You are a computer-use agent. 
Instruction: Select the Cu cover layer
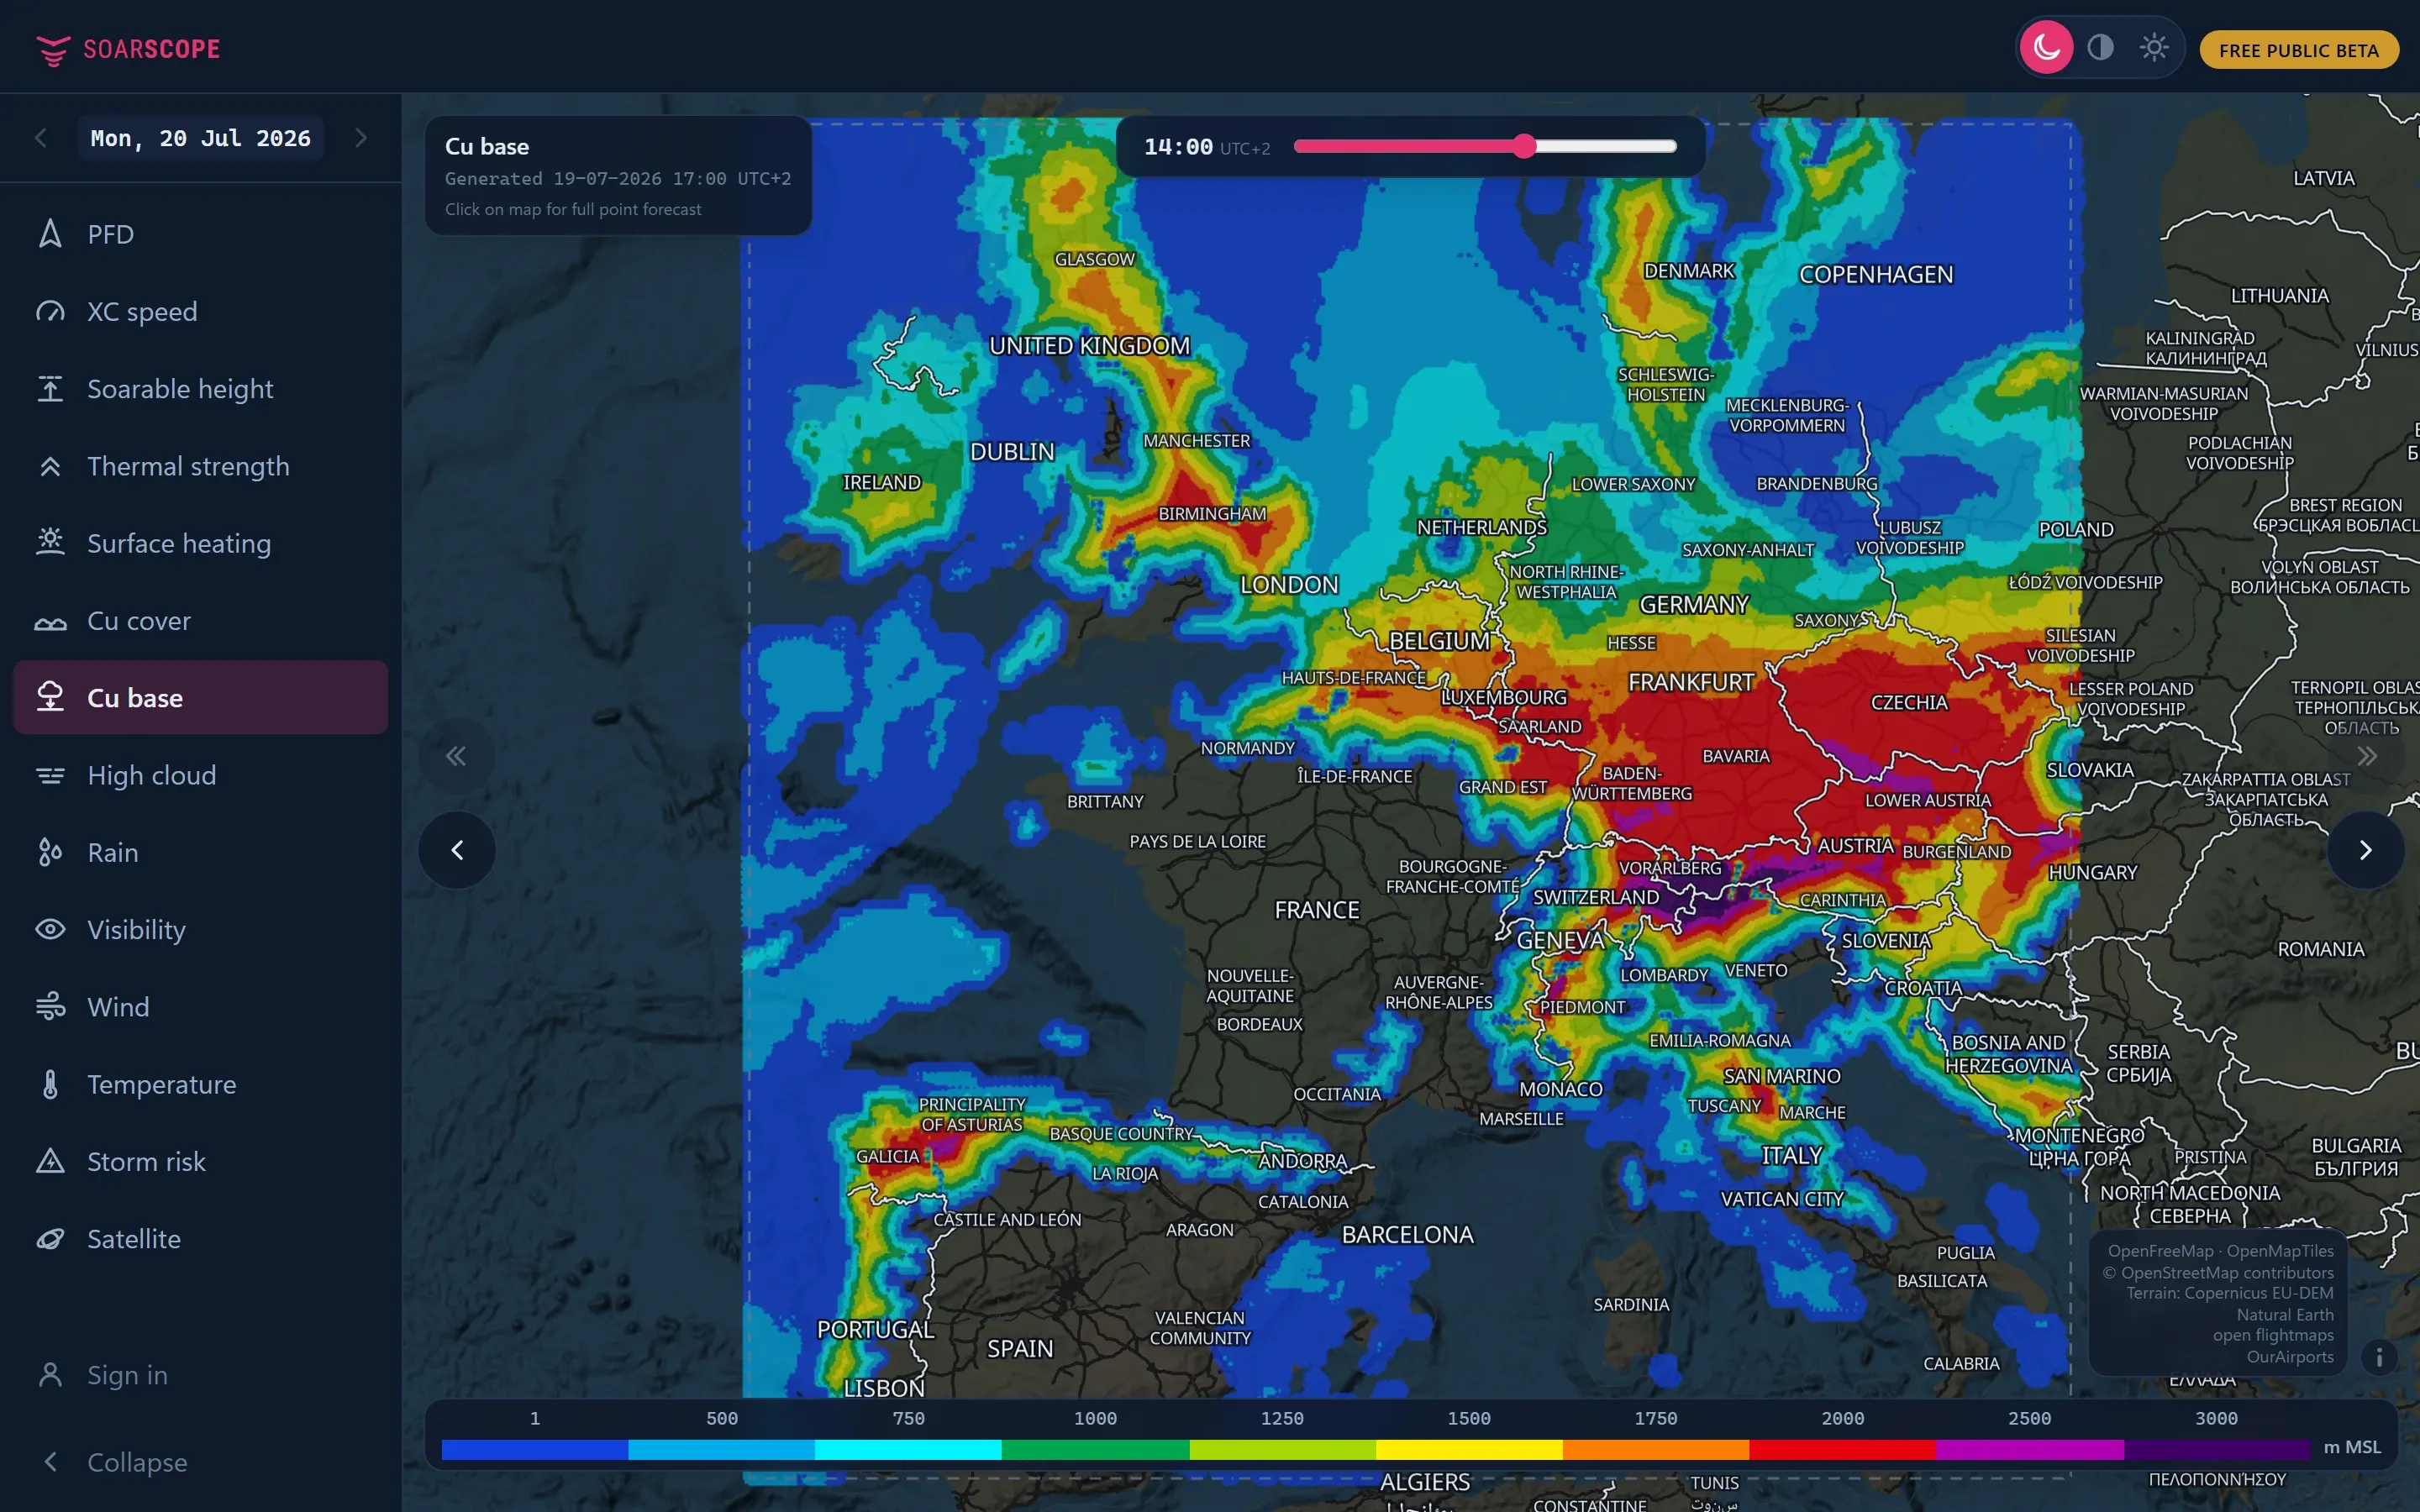point(201,620)
